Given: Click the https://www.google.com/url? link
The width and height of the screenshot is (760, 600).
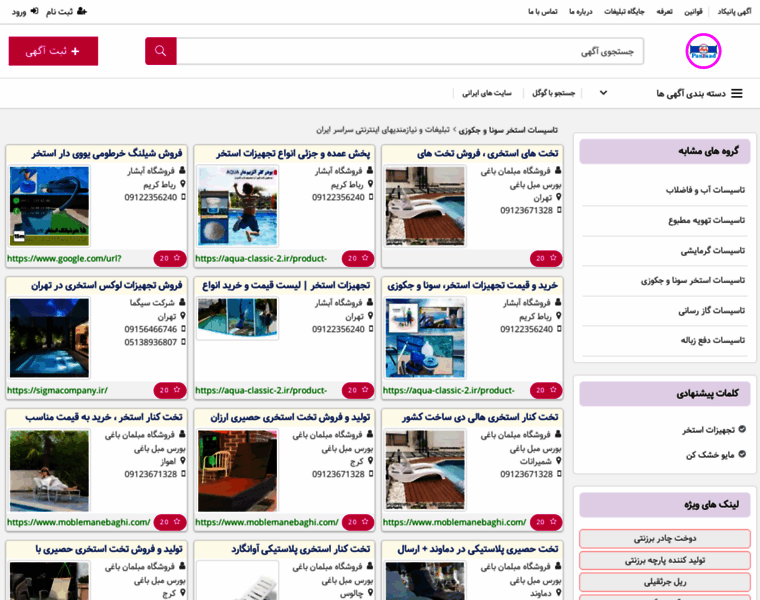Looking at the screenshot, I should click(64, 259).
